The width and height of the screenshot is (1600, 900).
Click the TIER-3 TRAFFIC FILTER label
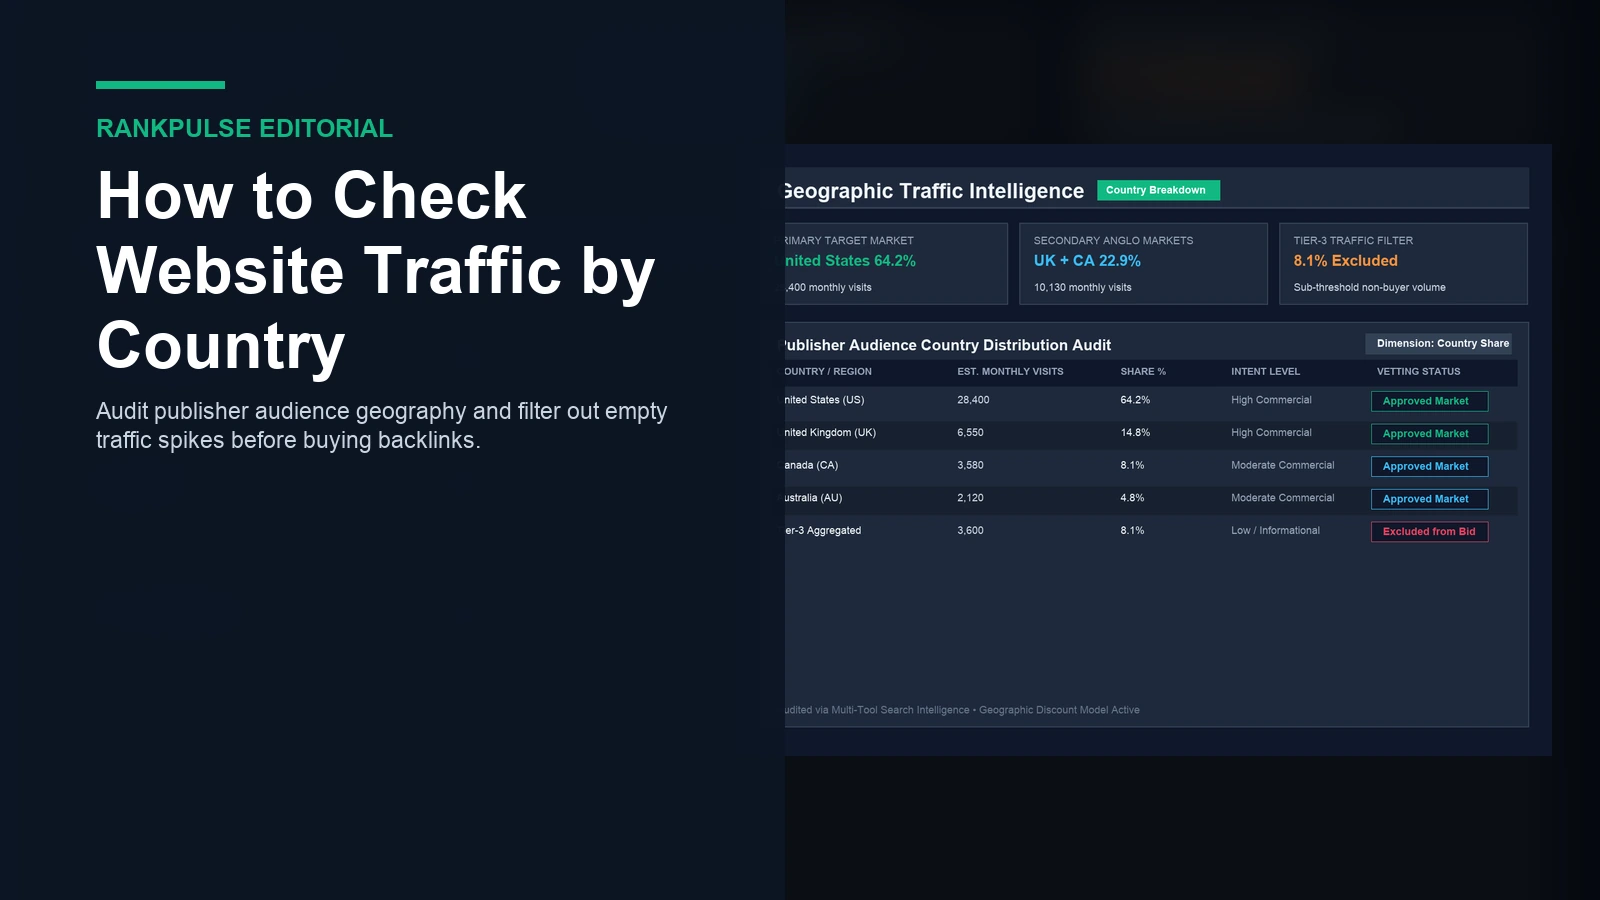1353,240
